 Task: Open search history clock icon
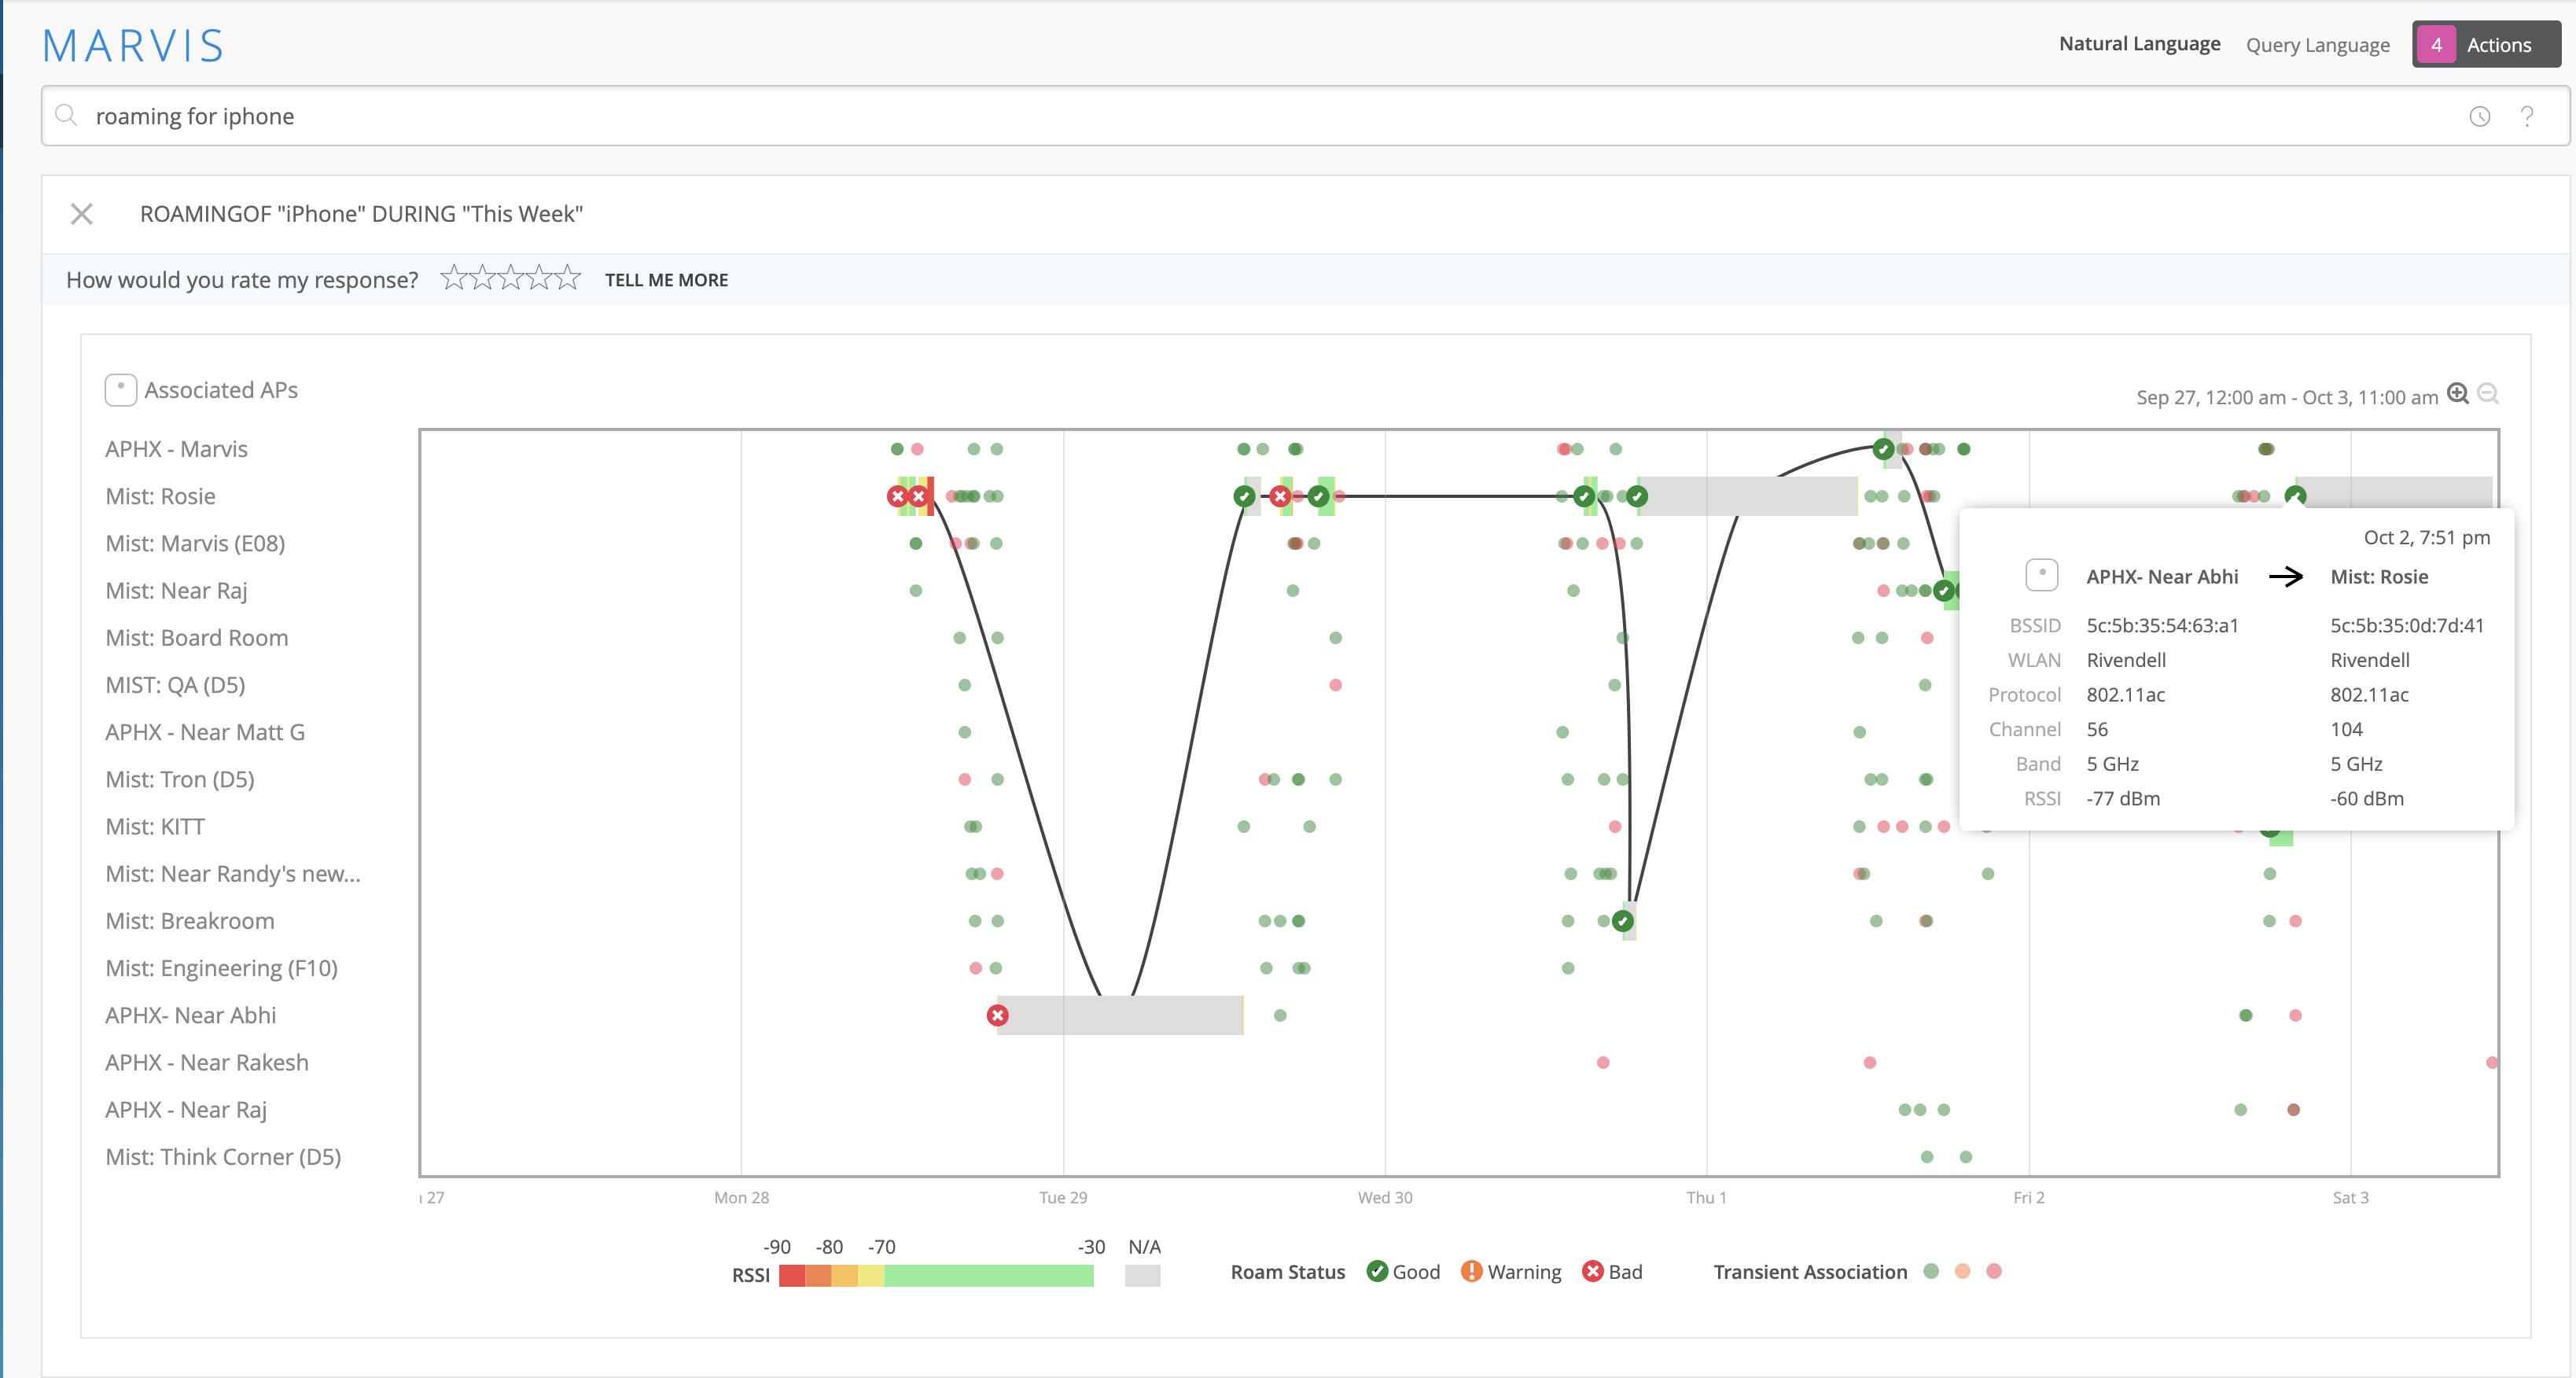click(2479, 117)
